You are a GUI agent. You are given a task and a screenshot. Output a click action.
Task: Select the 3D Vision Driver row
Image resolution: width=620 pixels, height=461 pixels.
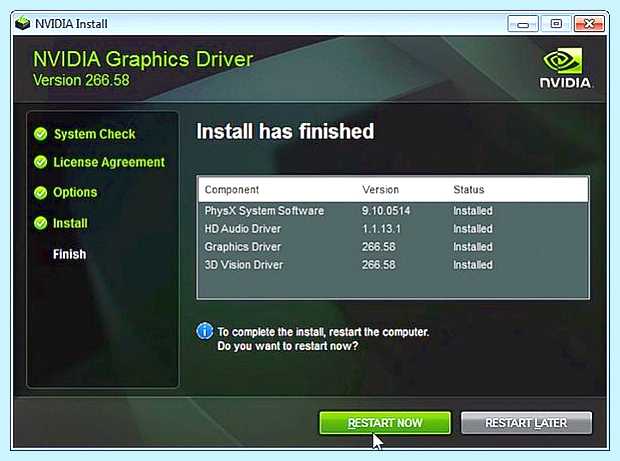click(x=393, y=265)
